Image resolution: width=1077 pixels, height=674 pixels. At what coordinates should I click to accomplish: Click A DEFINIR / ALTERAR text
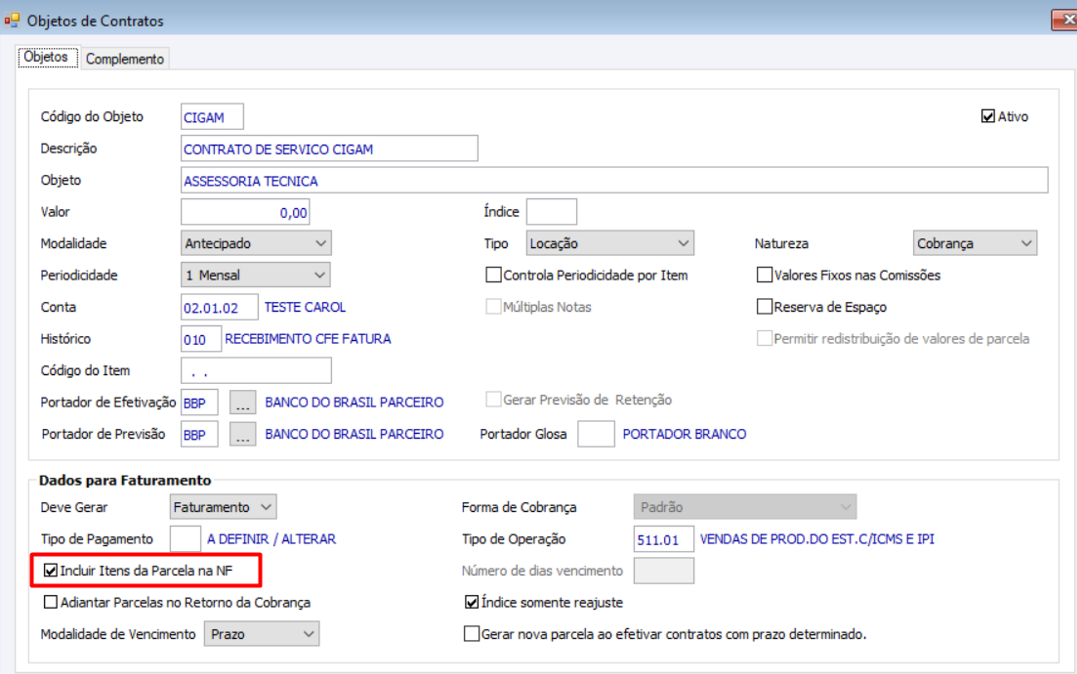coord(271,539)
